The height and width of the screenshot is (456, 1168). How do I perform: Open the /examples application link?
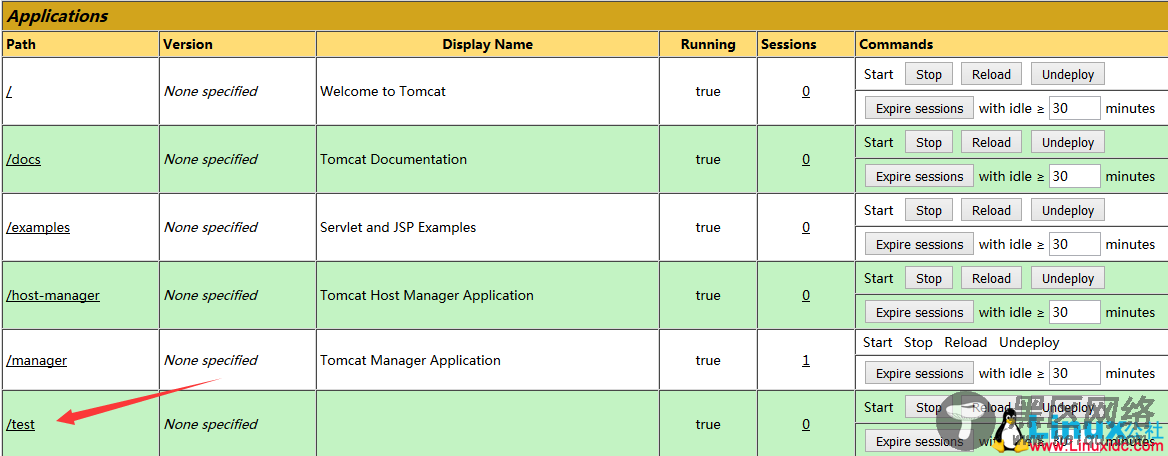coord(38,227)
